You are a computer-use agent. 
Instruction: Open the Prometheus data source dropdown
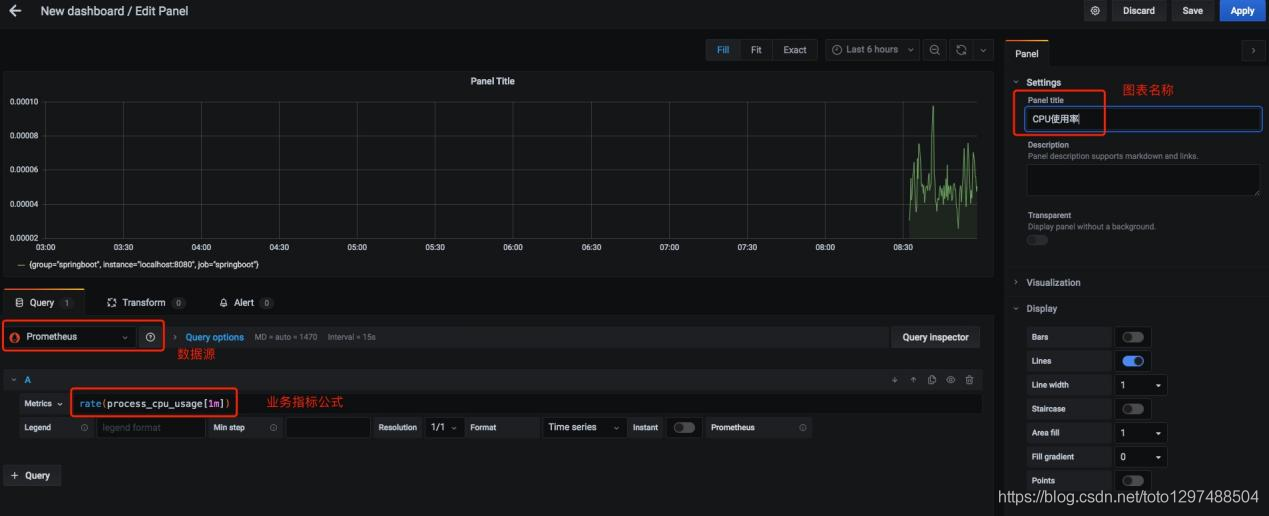coord(70,337)
